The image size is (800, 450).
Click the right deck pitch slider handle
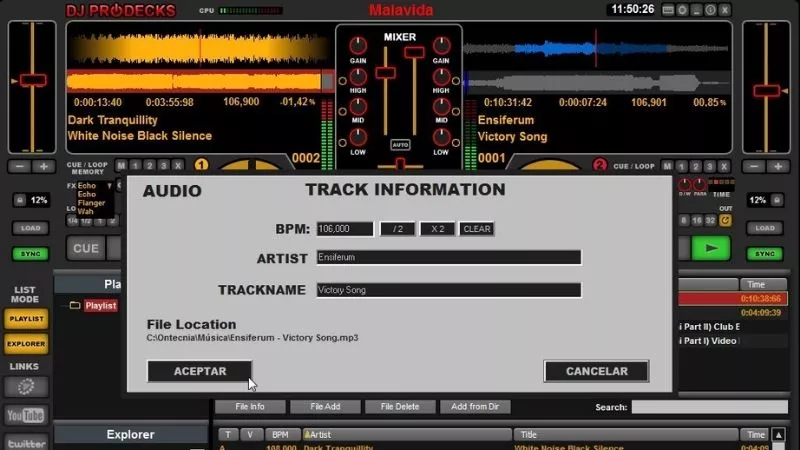pyautogui.click(x=766, y=91)
